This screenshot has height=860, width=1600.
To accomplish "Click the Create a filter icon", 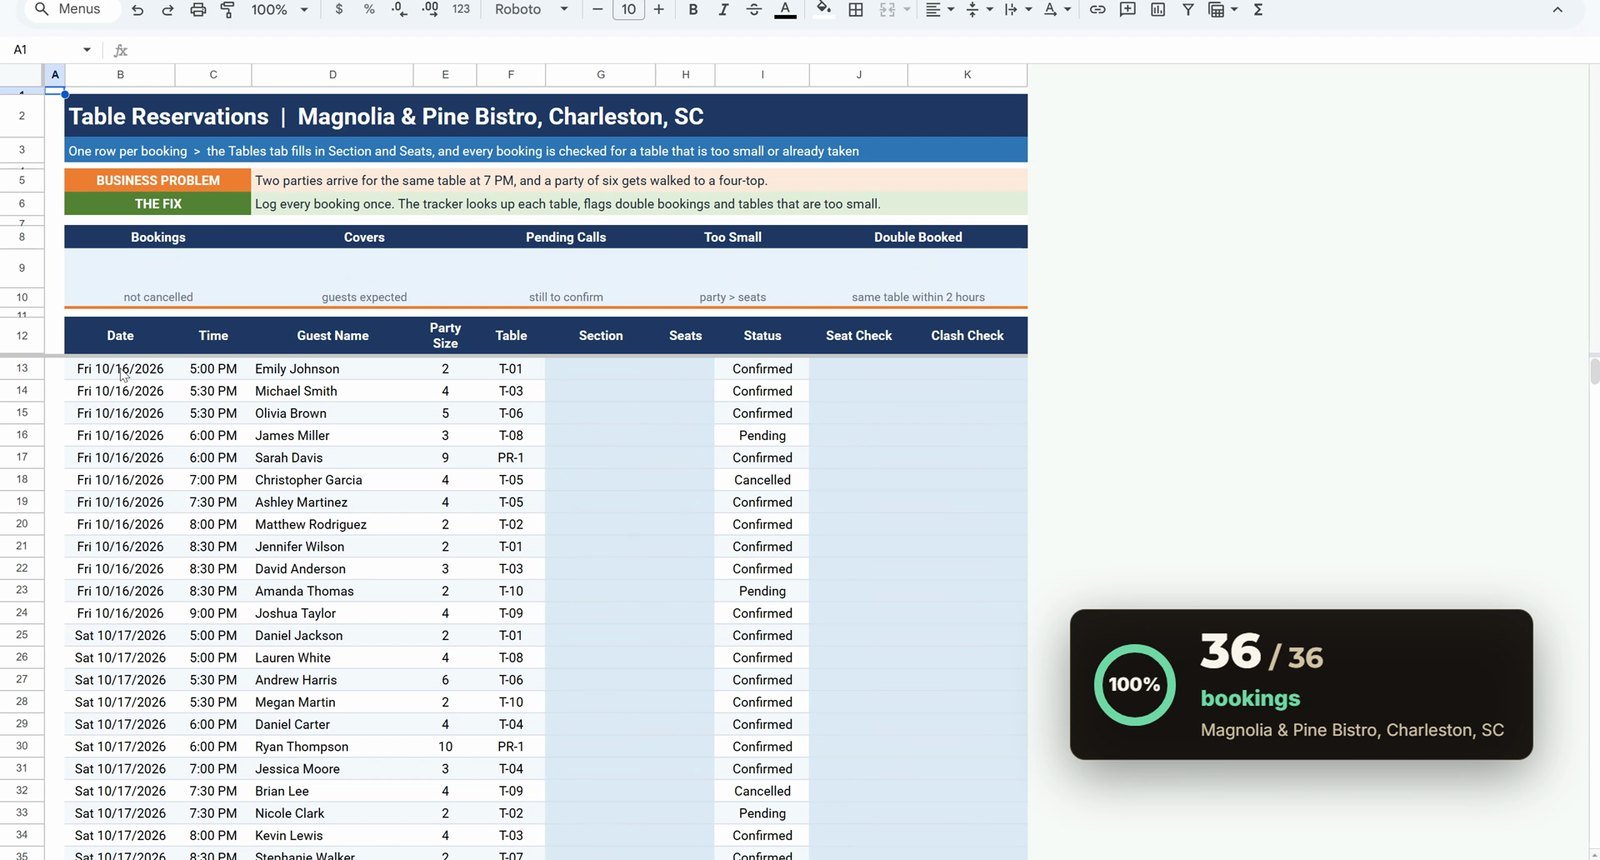I will tap(1188, 9).
